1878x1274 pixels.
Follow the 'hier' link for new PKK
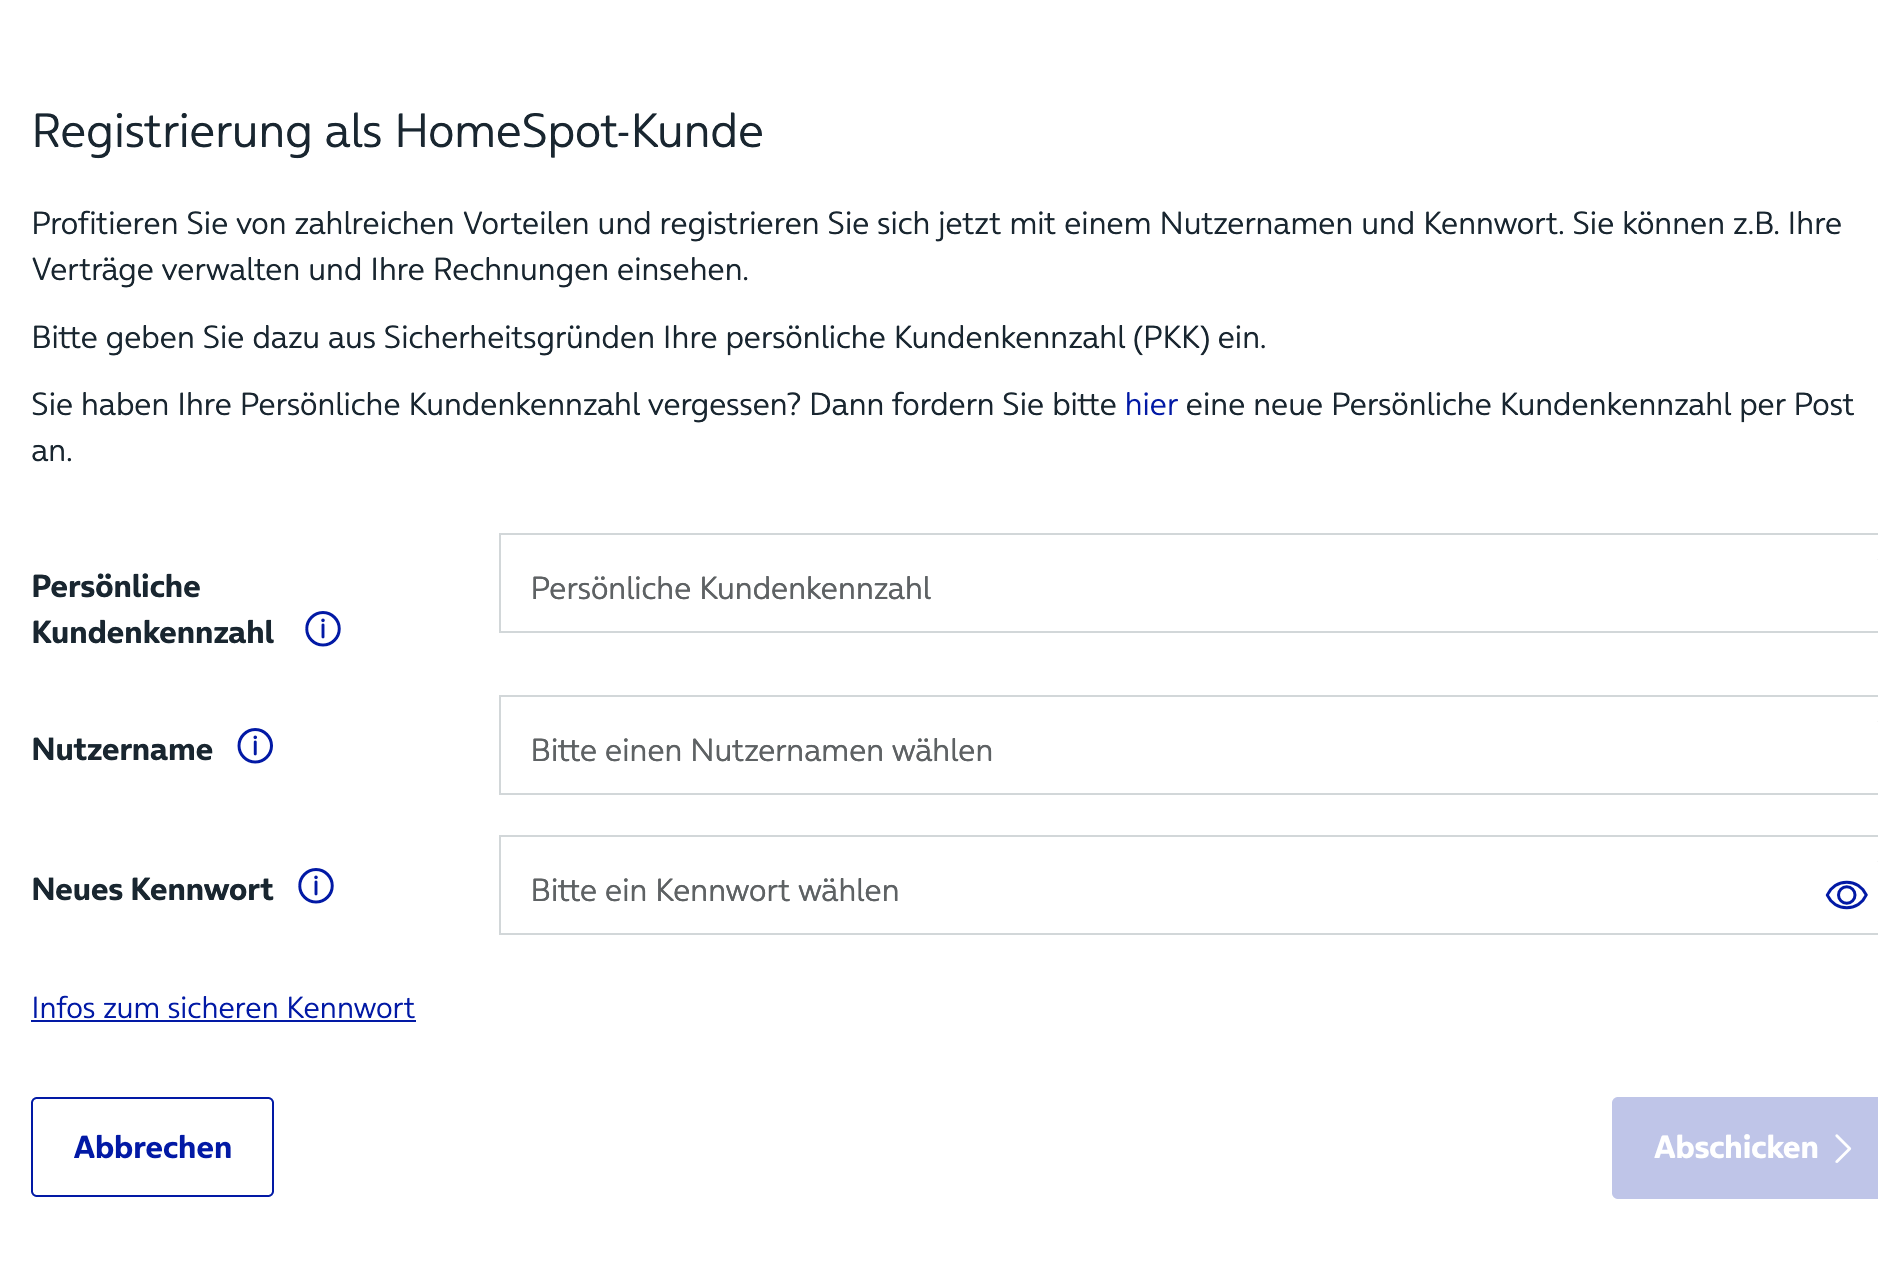click(1151, 405)
